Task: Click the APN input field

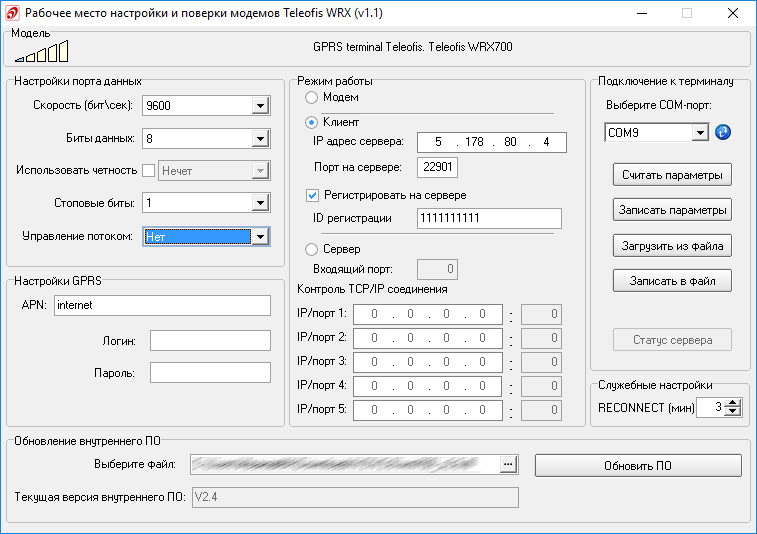Action: point(162,306)
